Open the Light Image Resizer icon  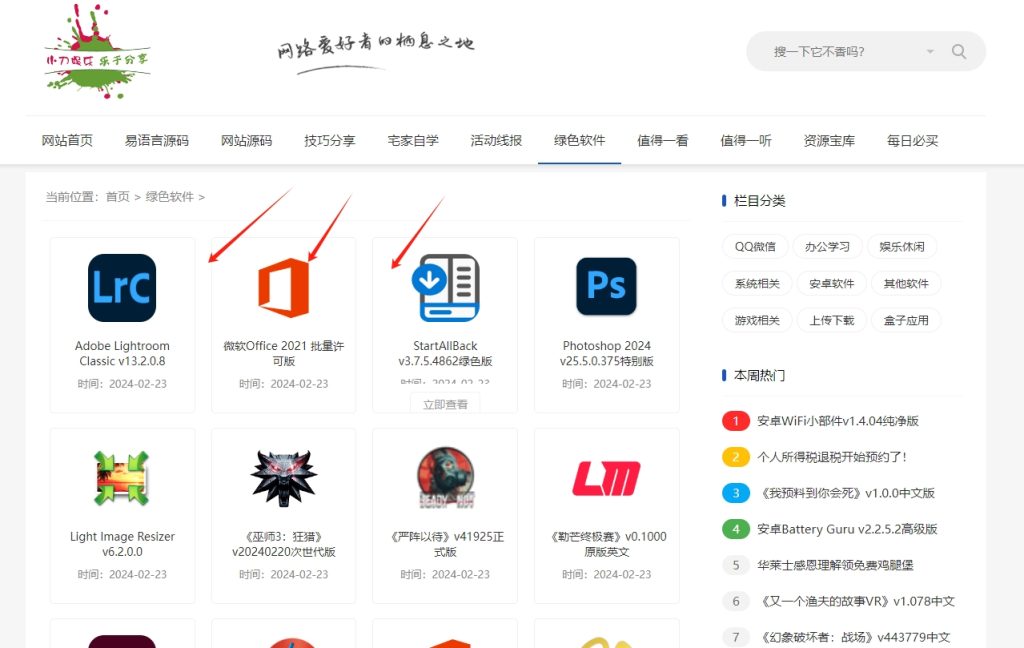coord(122,478)
